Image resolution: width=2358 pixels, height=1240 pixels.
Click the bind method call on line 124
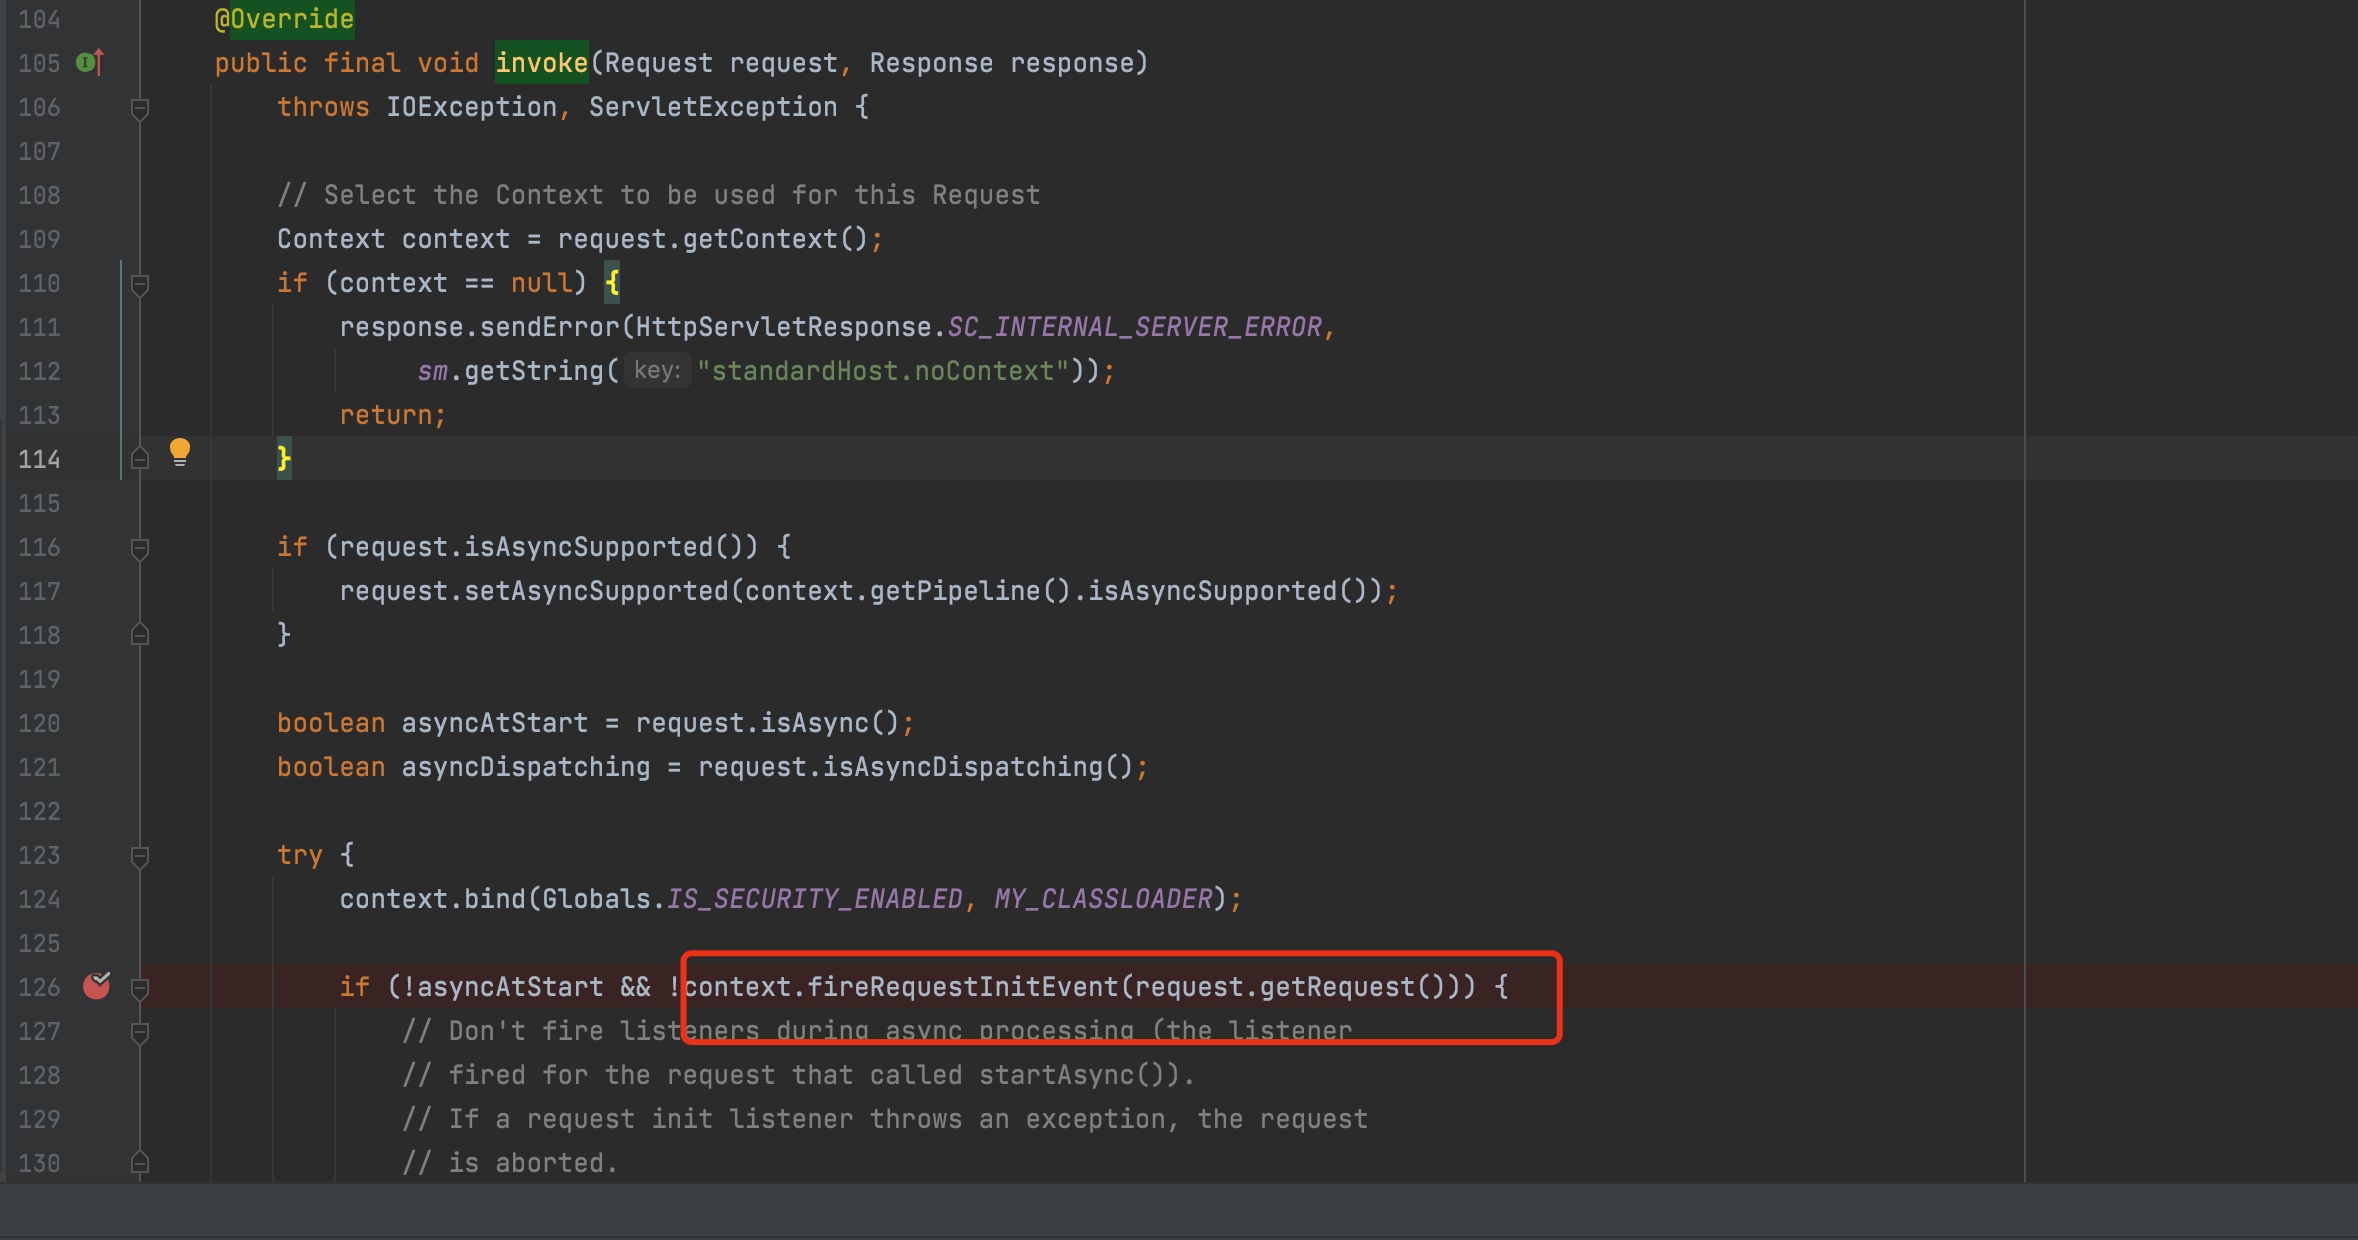click(495, 899)
